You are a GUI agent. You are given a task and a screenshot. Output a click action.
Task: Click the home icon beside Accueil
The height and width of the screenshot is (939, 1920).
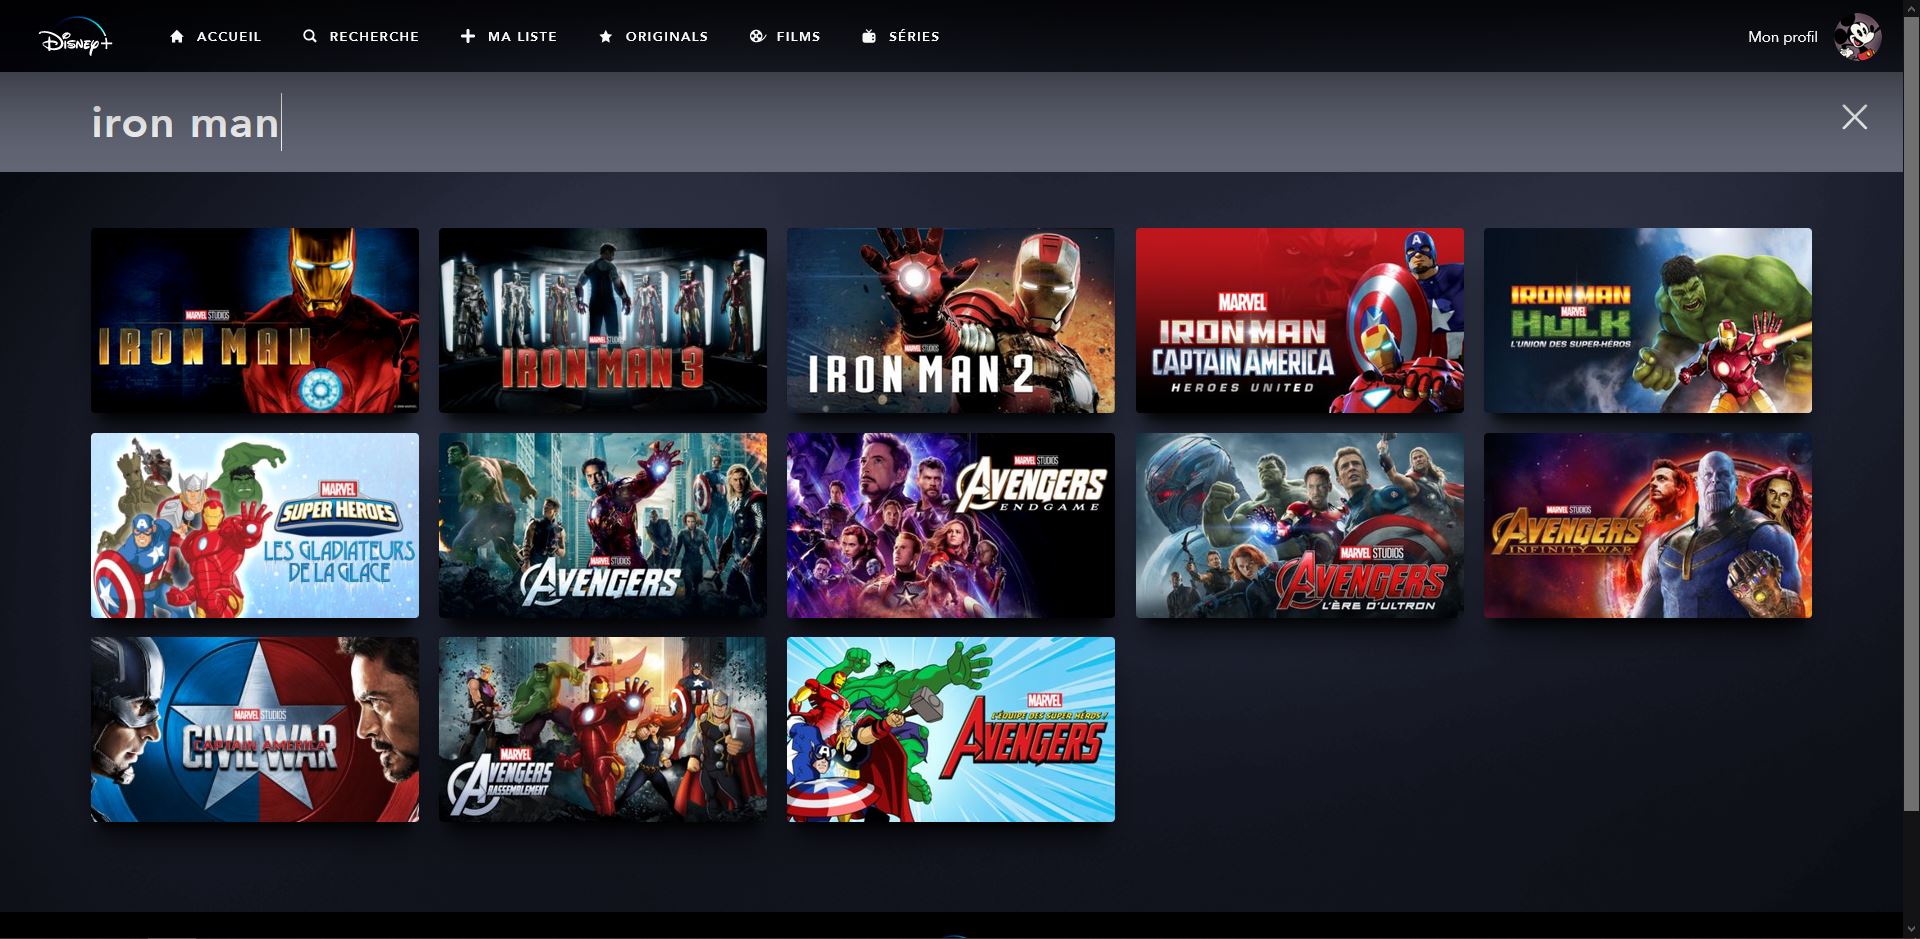pyautogui.click(x=177, y=36)
